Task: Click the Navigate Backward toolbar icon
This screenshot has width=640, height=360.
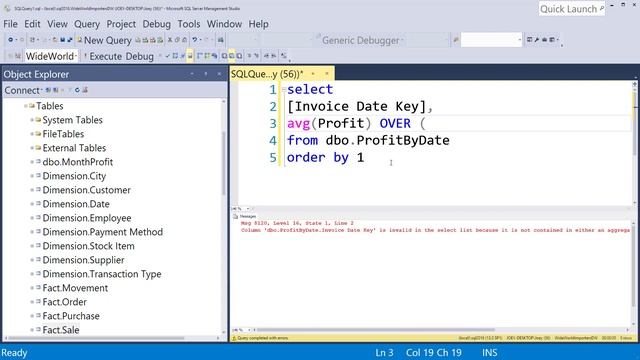Action: (11, 40)
